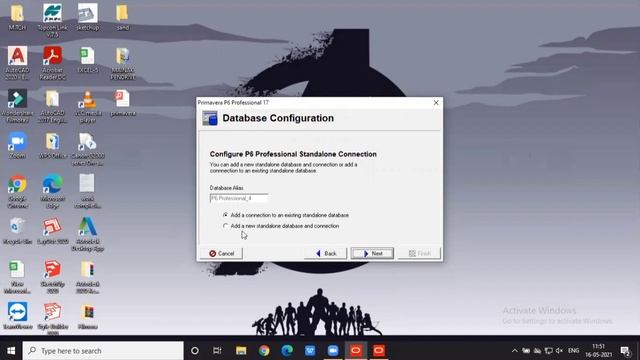Select the sand folder icon
The height and width of the screenshot is (360, 640).
tap(122, 17)
